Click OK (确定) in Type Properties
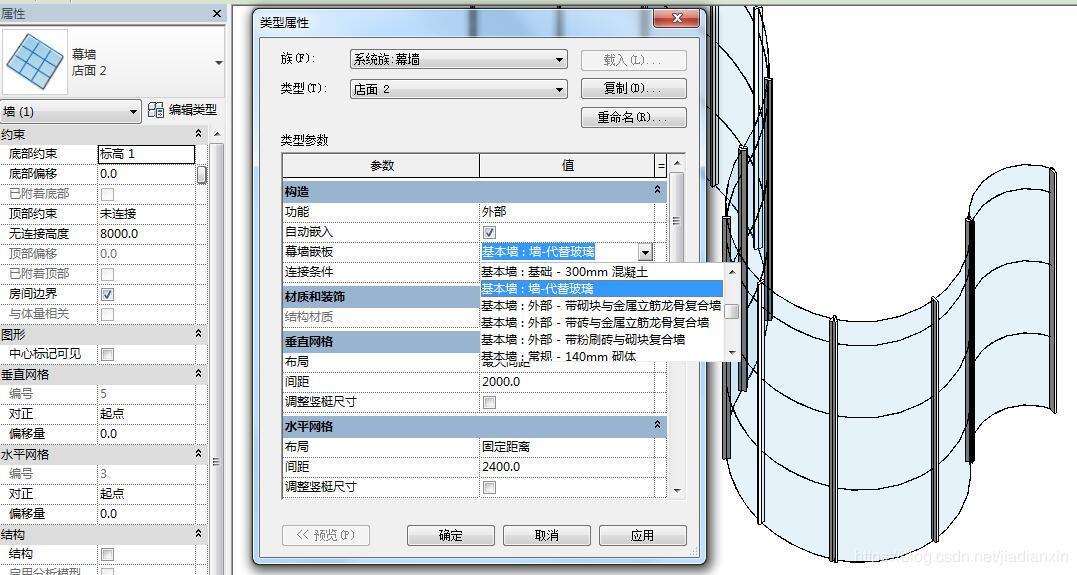This screenshot has width=1077, height=575. pos(451,535)
